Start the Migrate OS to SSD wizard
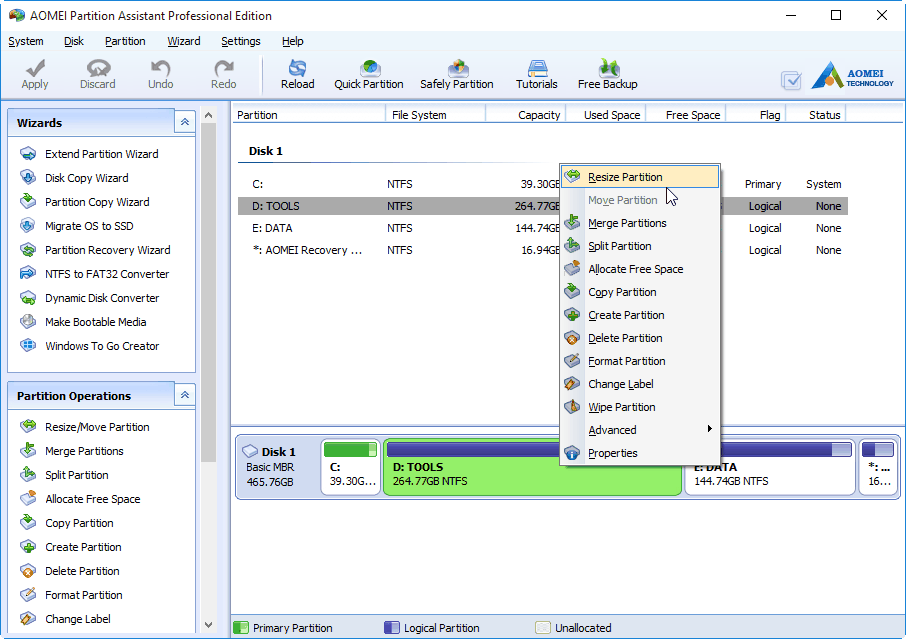Image resolution: width=906 pixels, height=639 pixels. (x=88, y=226)
